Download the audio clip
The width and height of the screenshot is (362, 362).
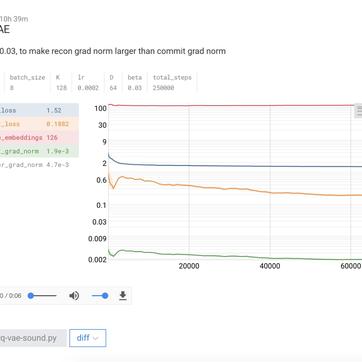pos(123,296)
